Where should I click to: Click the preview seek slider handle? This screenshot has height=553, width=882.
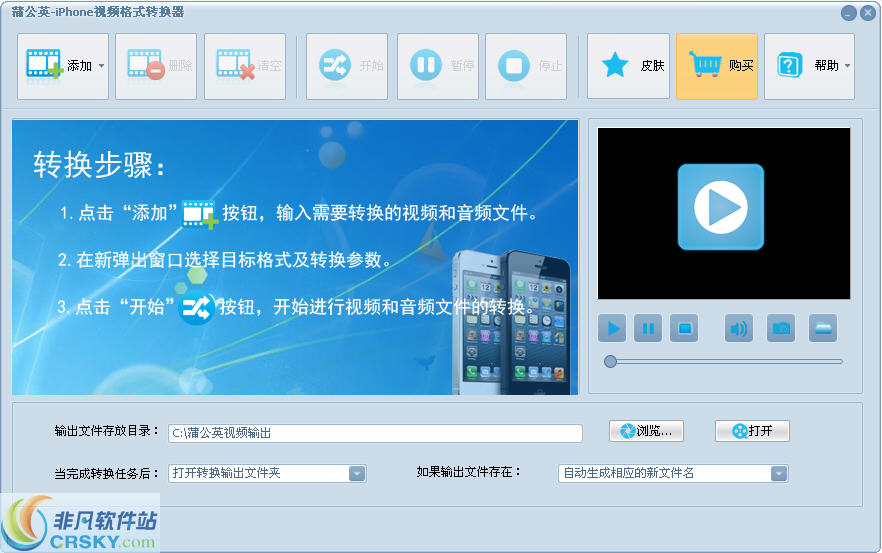(610, 361)
